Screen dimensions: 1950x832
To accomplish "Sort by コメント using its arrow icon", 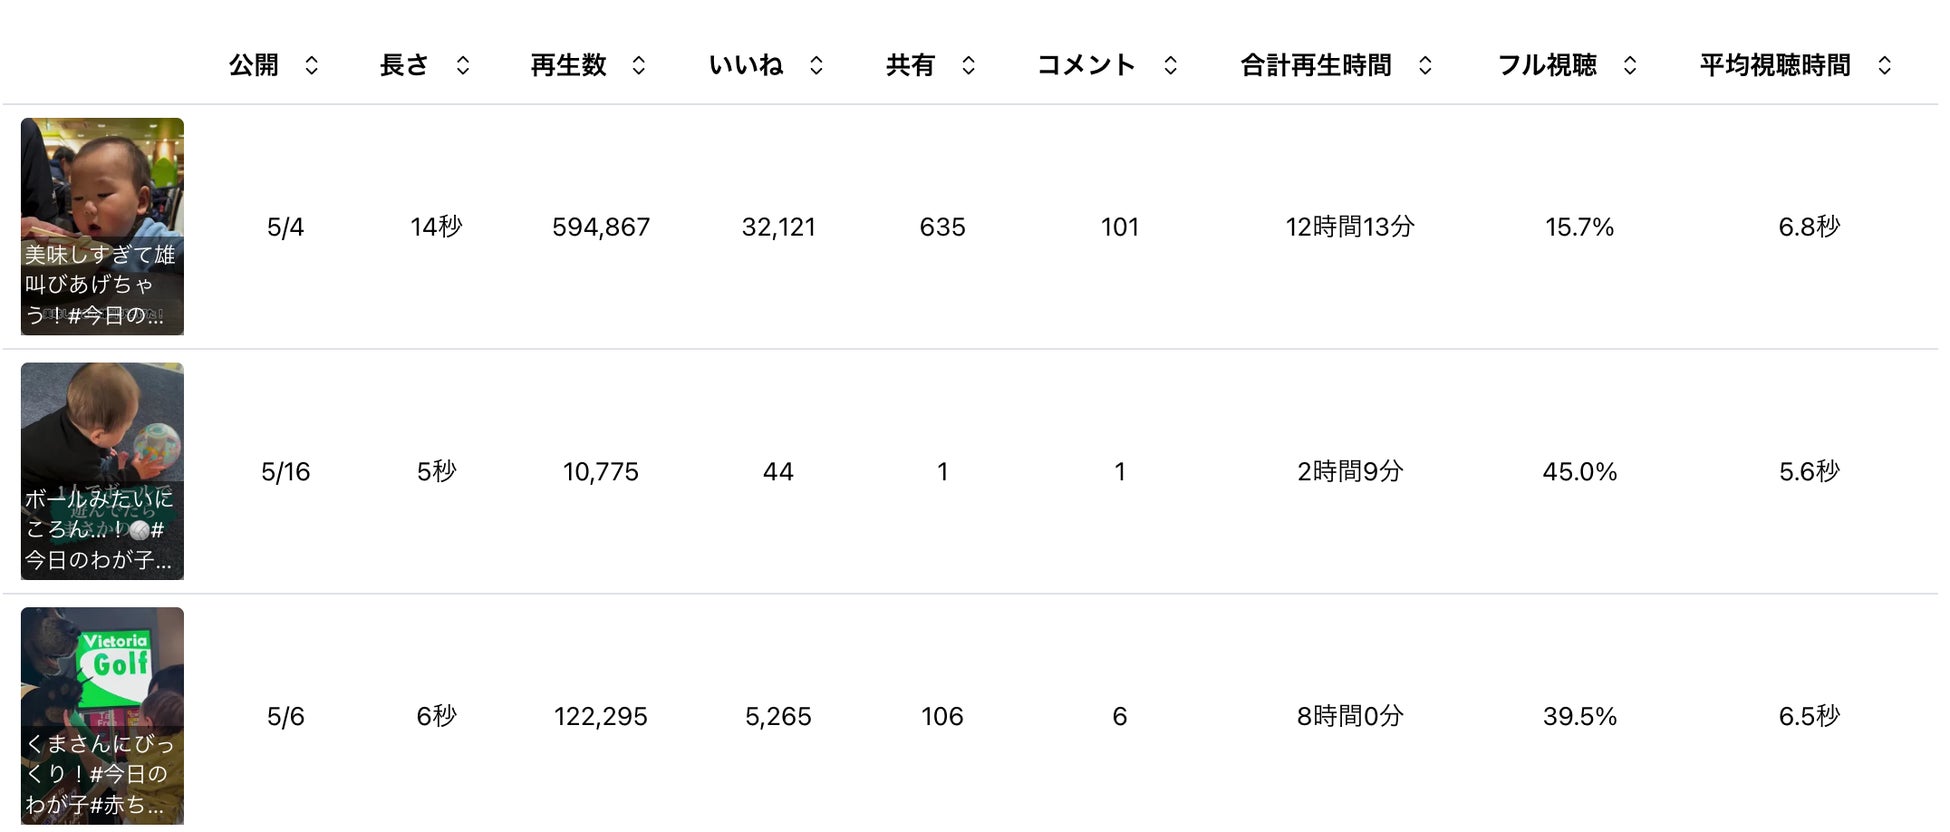I will pos(1171,66).
